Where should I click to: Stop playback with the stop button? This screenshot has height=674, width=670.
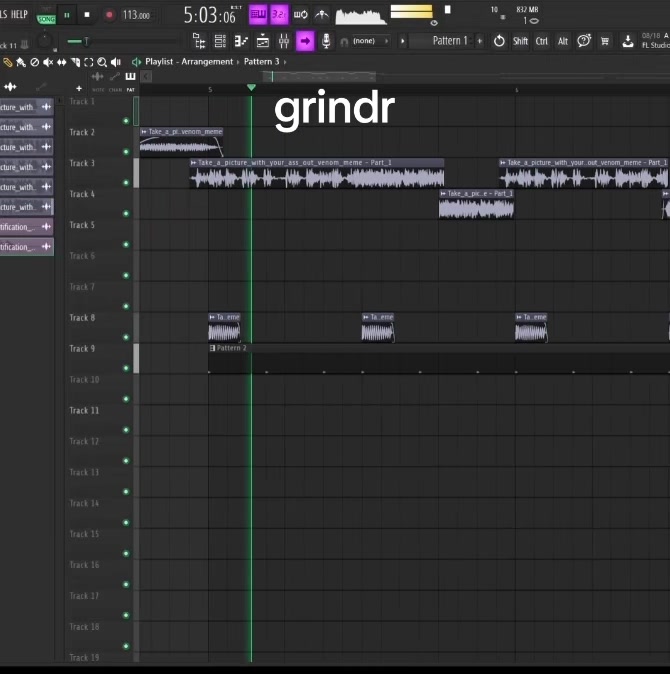[x=87, y=15]
